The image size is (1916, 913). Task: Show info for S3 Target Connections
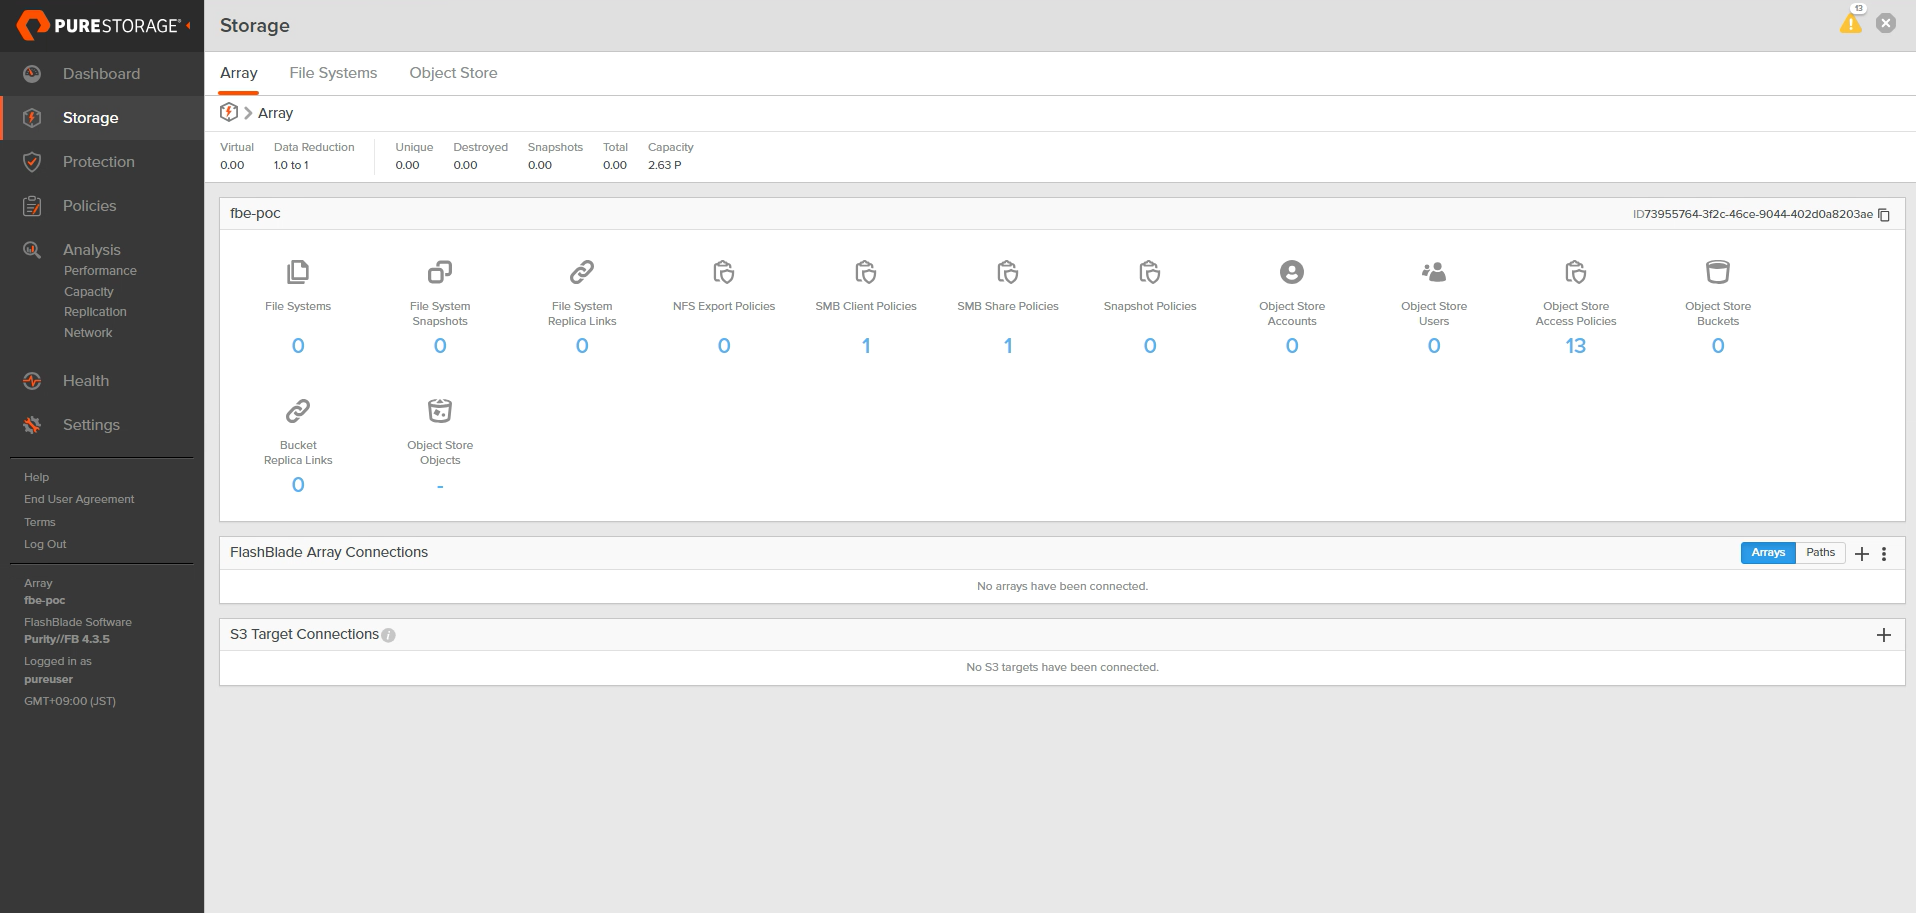(x=389, y=635)
